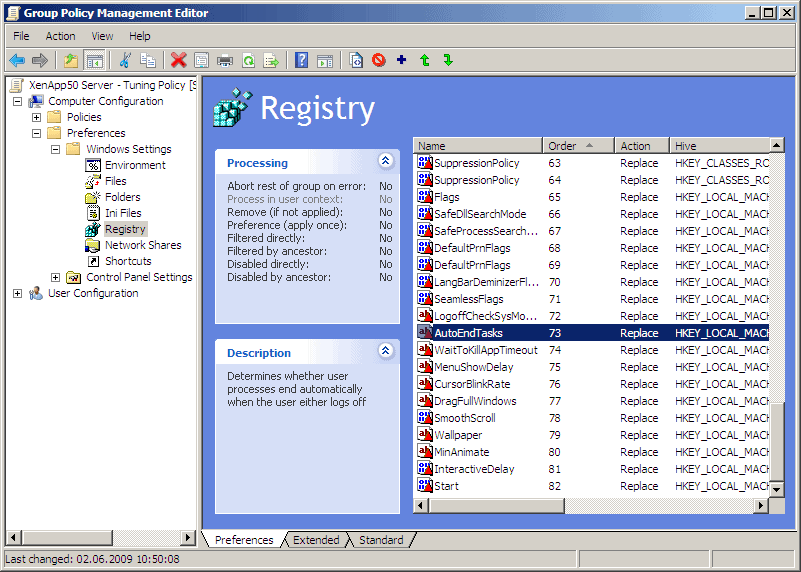Screen dimensions: 801x572
Task: Click the Cut scissors icon
Action: [125, 61]
